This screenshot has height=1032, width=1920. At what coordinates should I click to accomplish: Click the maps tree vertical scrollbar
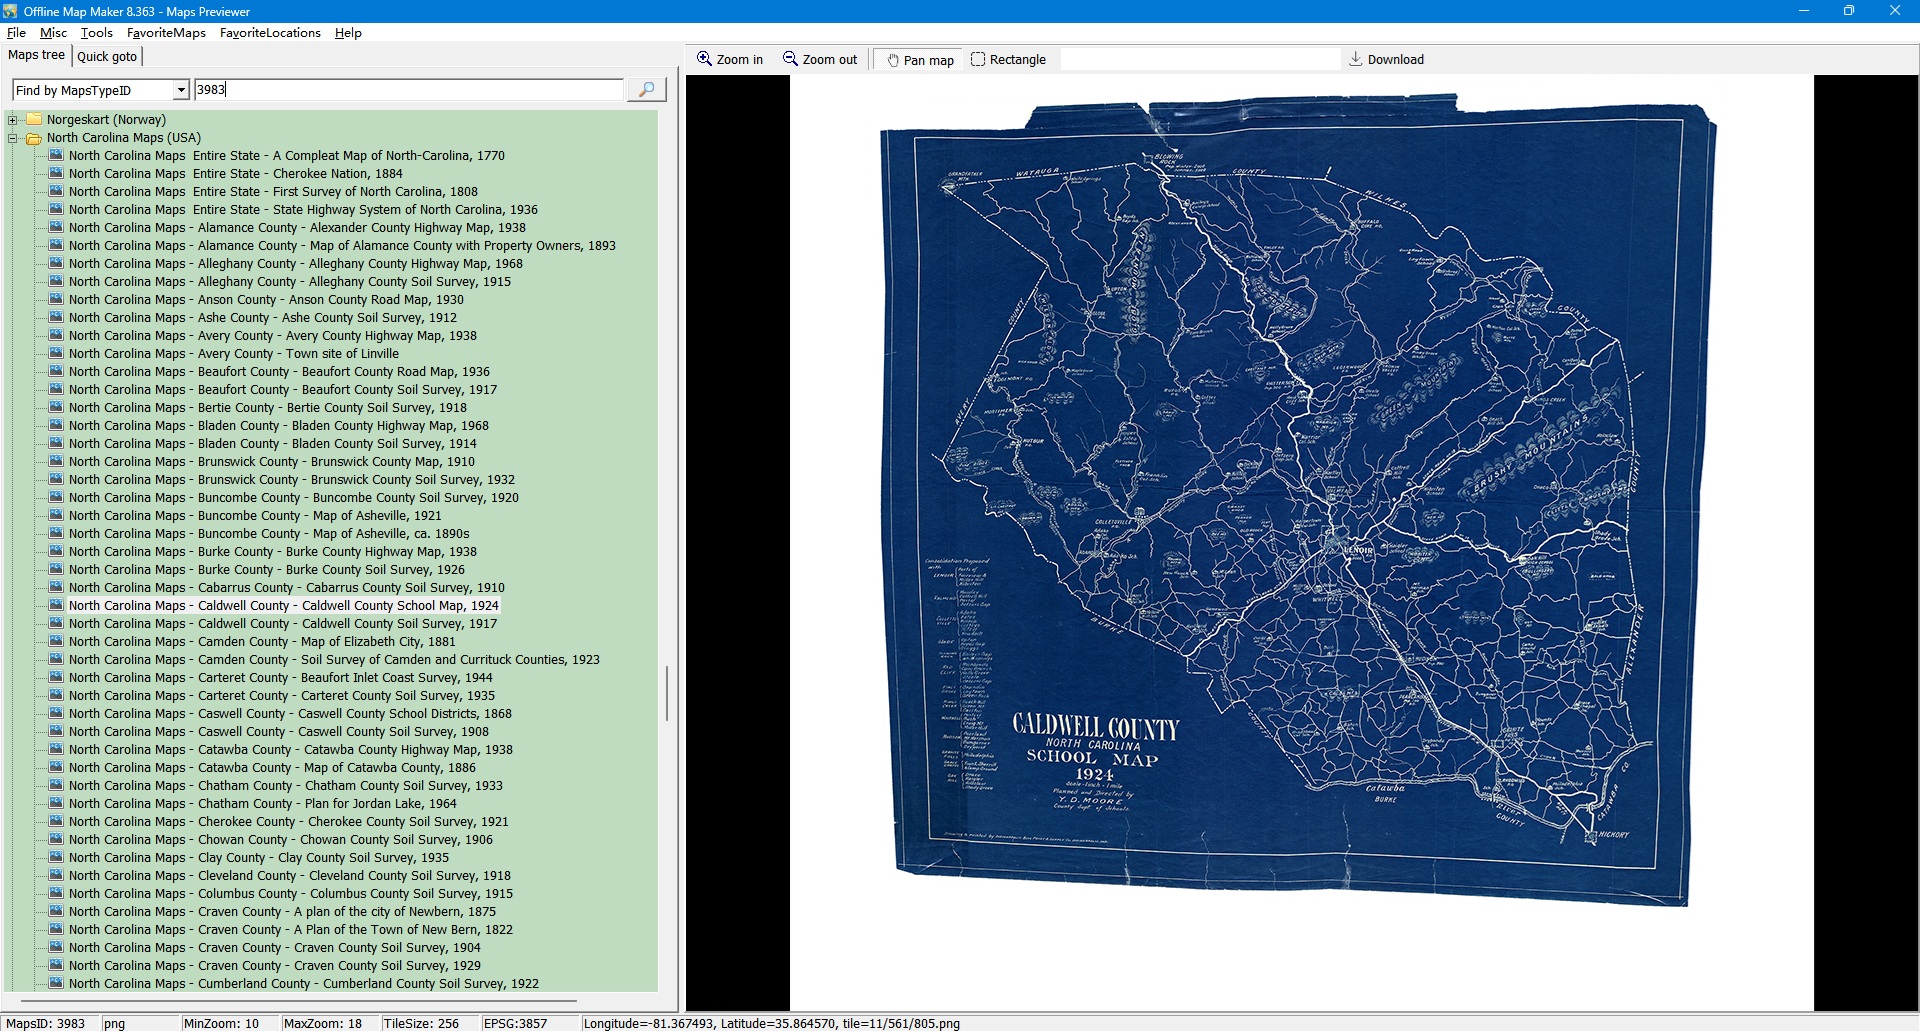tap(667, 692)
